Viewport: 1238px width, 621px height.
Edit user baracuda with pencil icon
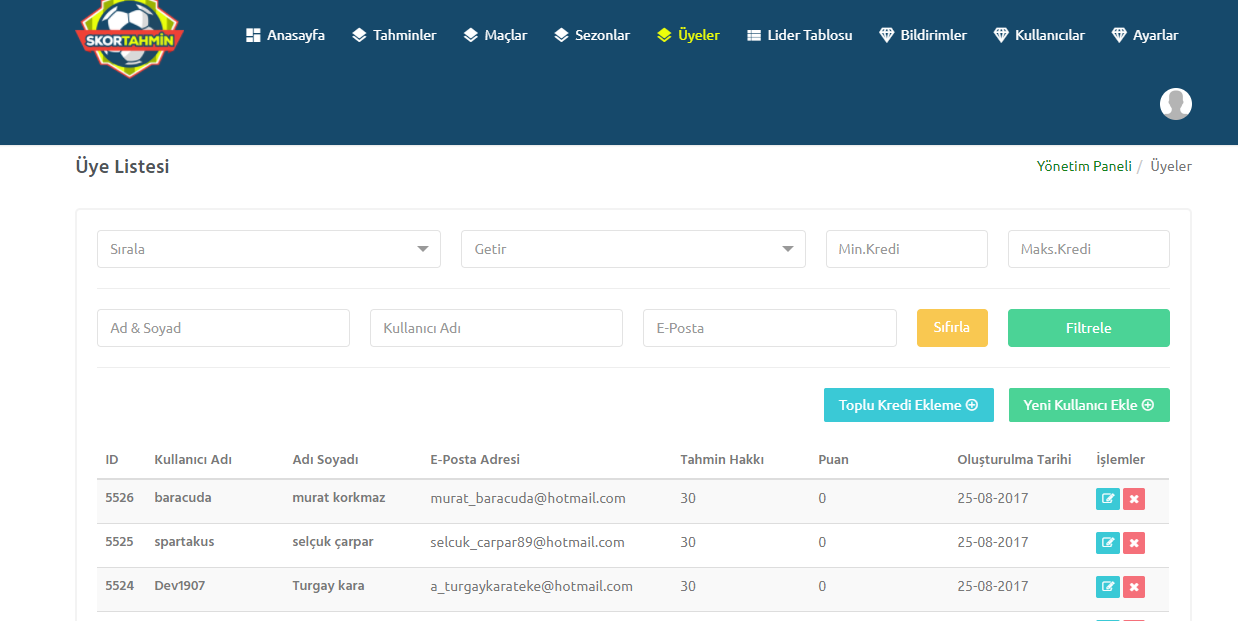pyautogui.click(x=1108, y=499)
